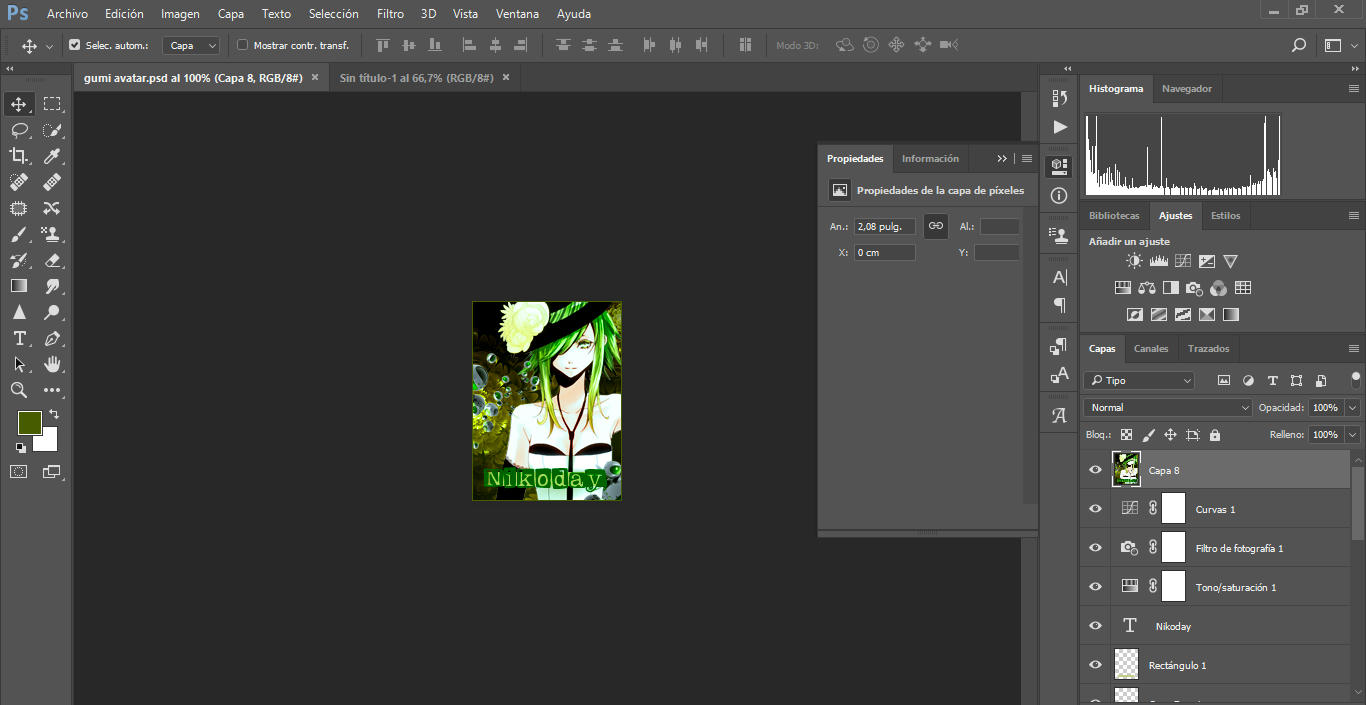Open the Relleno dropdown arrow
The image size is (1366, 705).
tap(1353, 435)
